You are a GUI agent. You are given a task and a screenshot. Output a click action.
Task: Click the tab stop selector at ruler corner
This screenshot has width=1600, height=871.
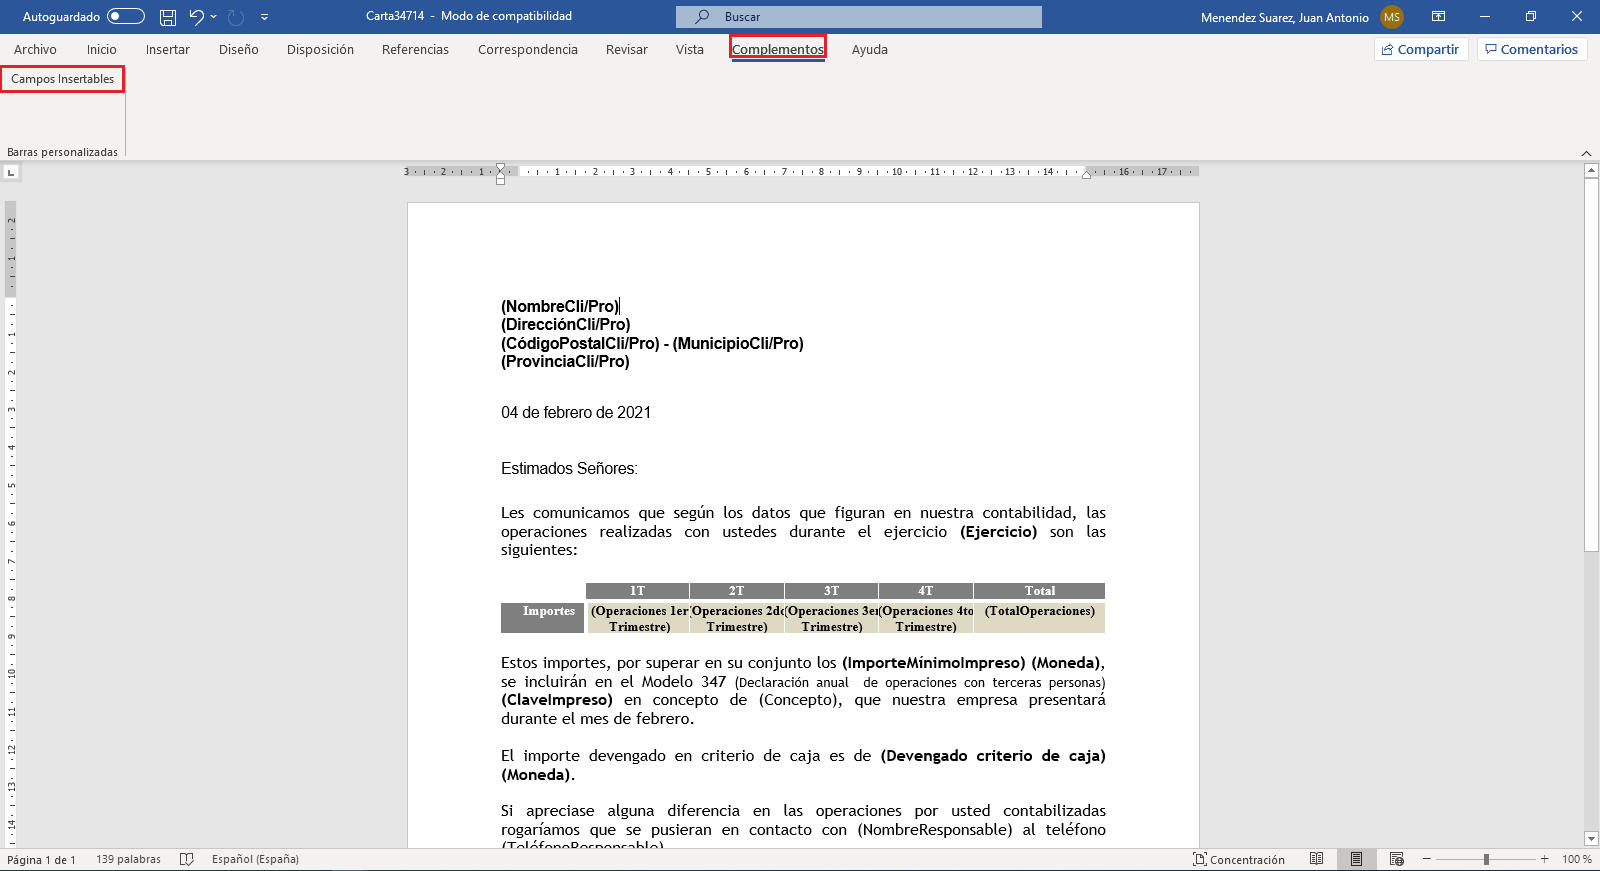[x=11, y=172]
